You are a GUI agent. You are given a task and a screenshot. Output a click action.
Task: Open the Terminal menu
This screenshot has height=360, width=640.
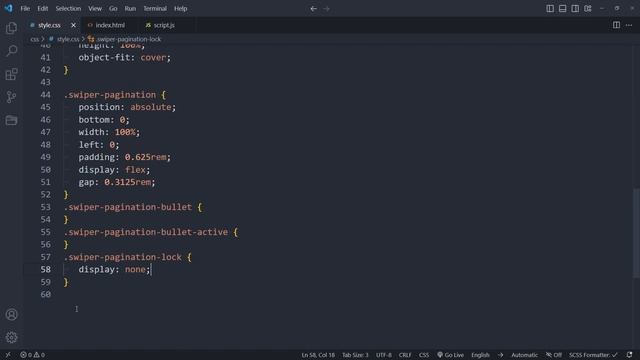[x=155, y=9]
